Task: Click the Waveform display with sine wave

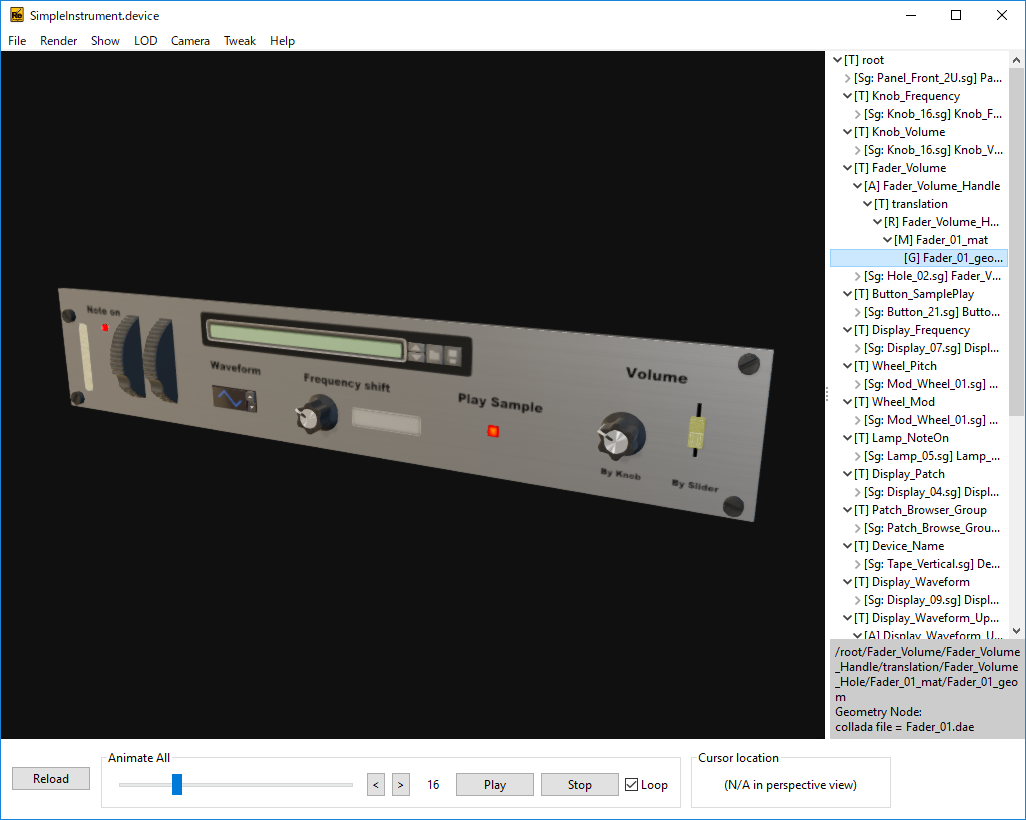Action: (230, 399)
